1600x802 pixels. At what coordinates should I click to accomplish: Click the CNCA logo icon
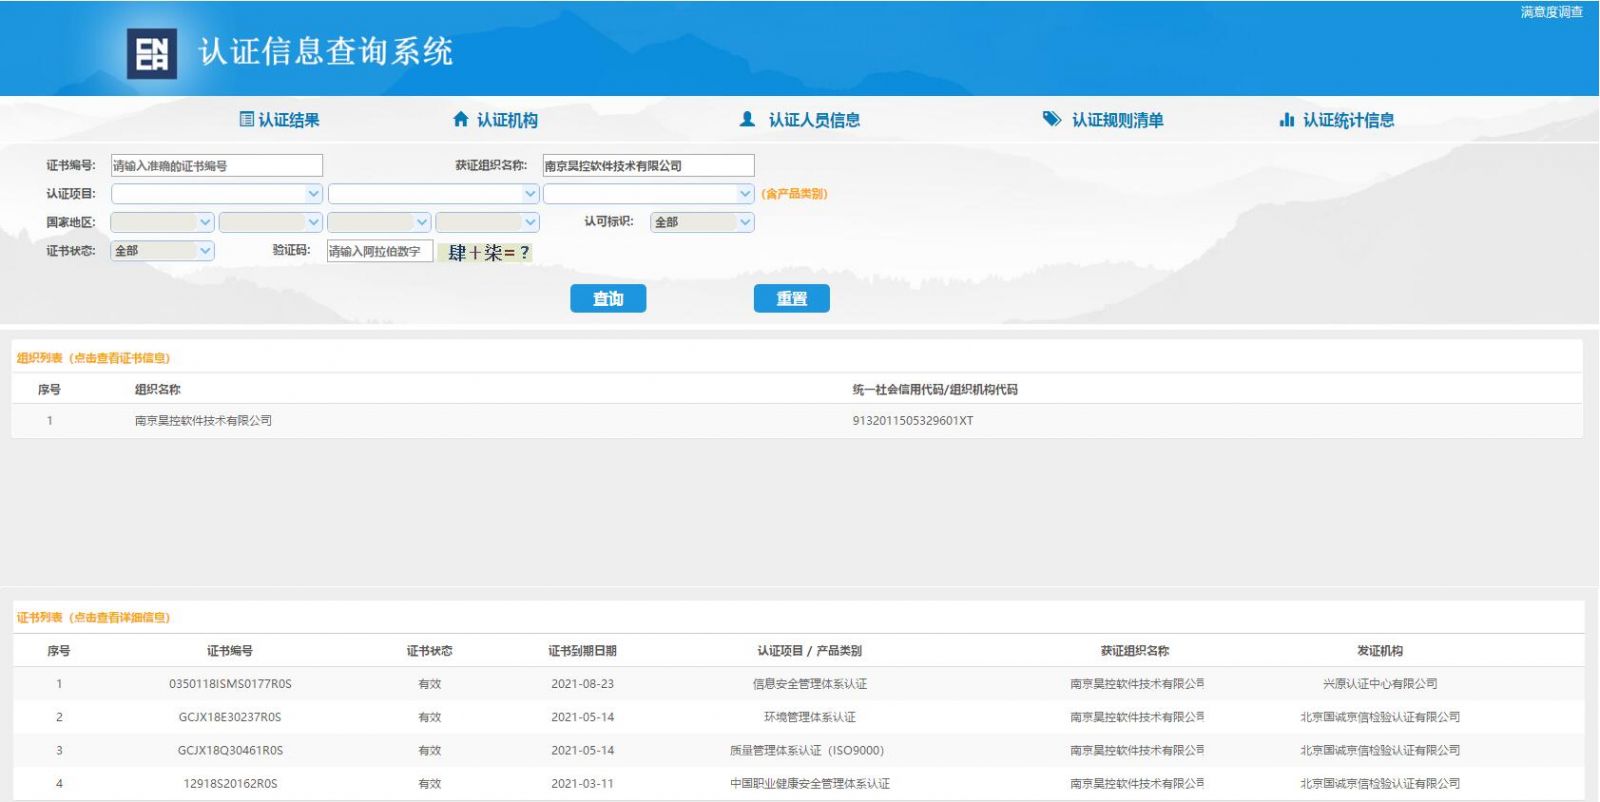click(151, 53)
